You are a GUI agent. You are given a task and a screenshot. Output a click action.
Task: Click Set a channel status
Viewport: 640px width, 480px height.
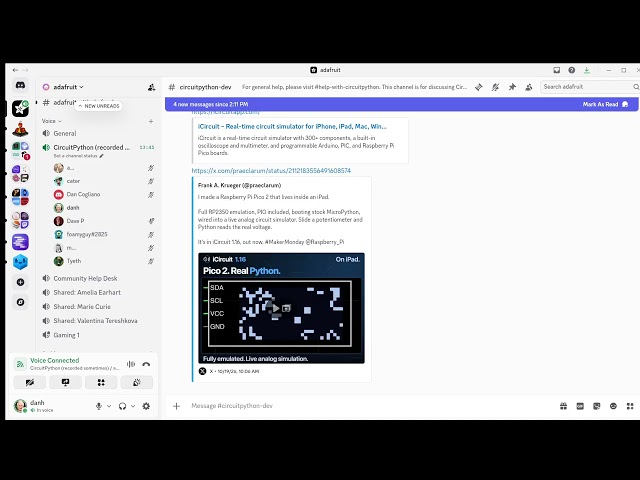point(78,156)
